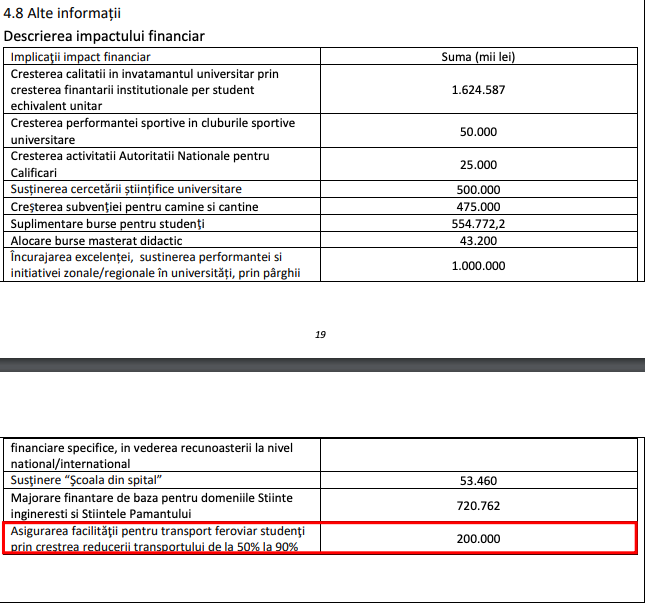Viewport: 645px width, 603px height.
Task: Select the 1.000.000 amount cell
Action: pos(478,265)
